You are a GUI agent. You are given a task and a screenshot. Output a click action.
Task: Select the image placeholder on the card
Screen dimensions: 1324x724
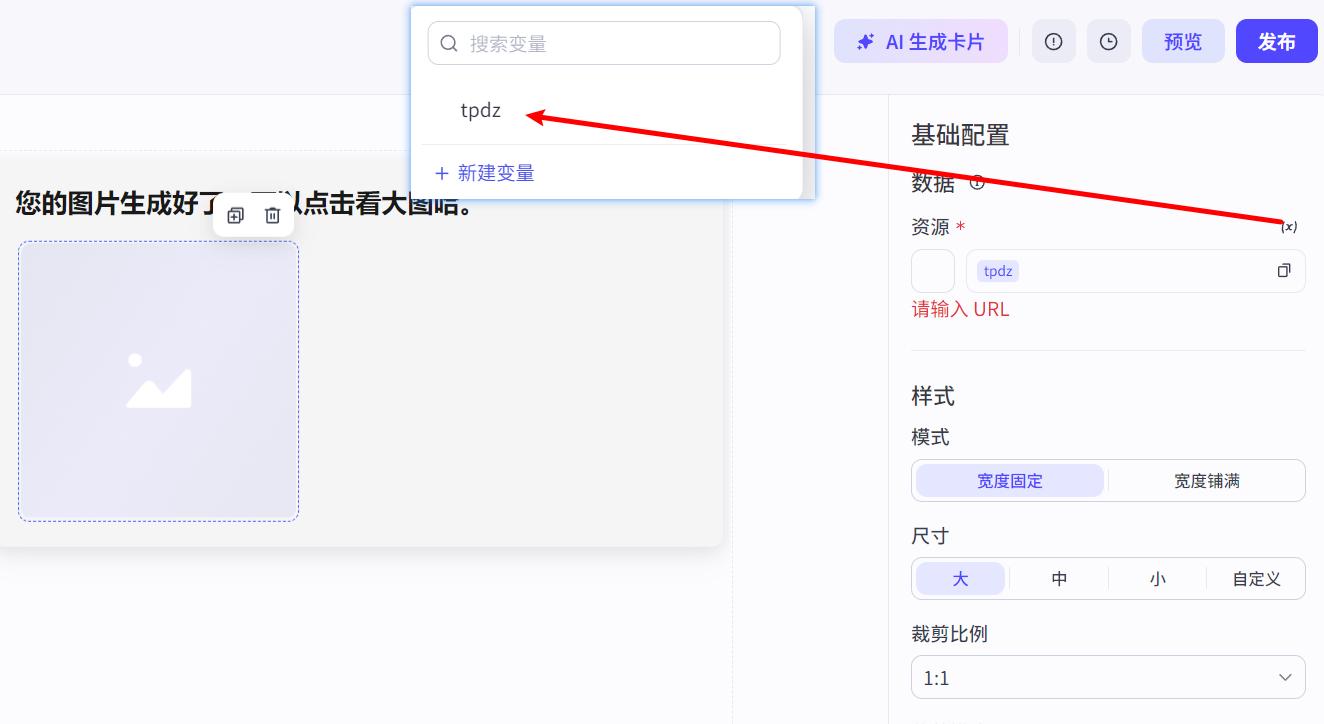[158, 381]
